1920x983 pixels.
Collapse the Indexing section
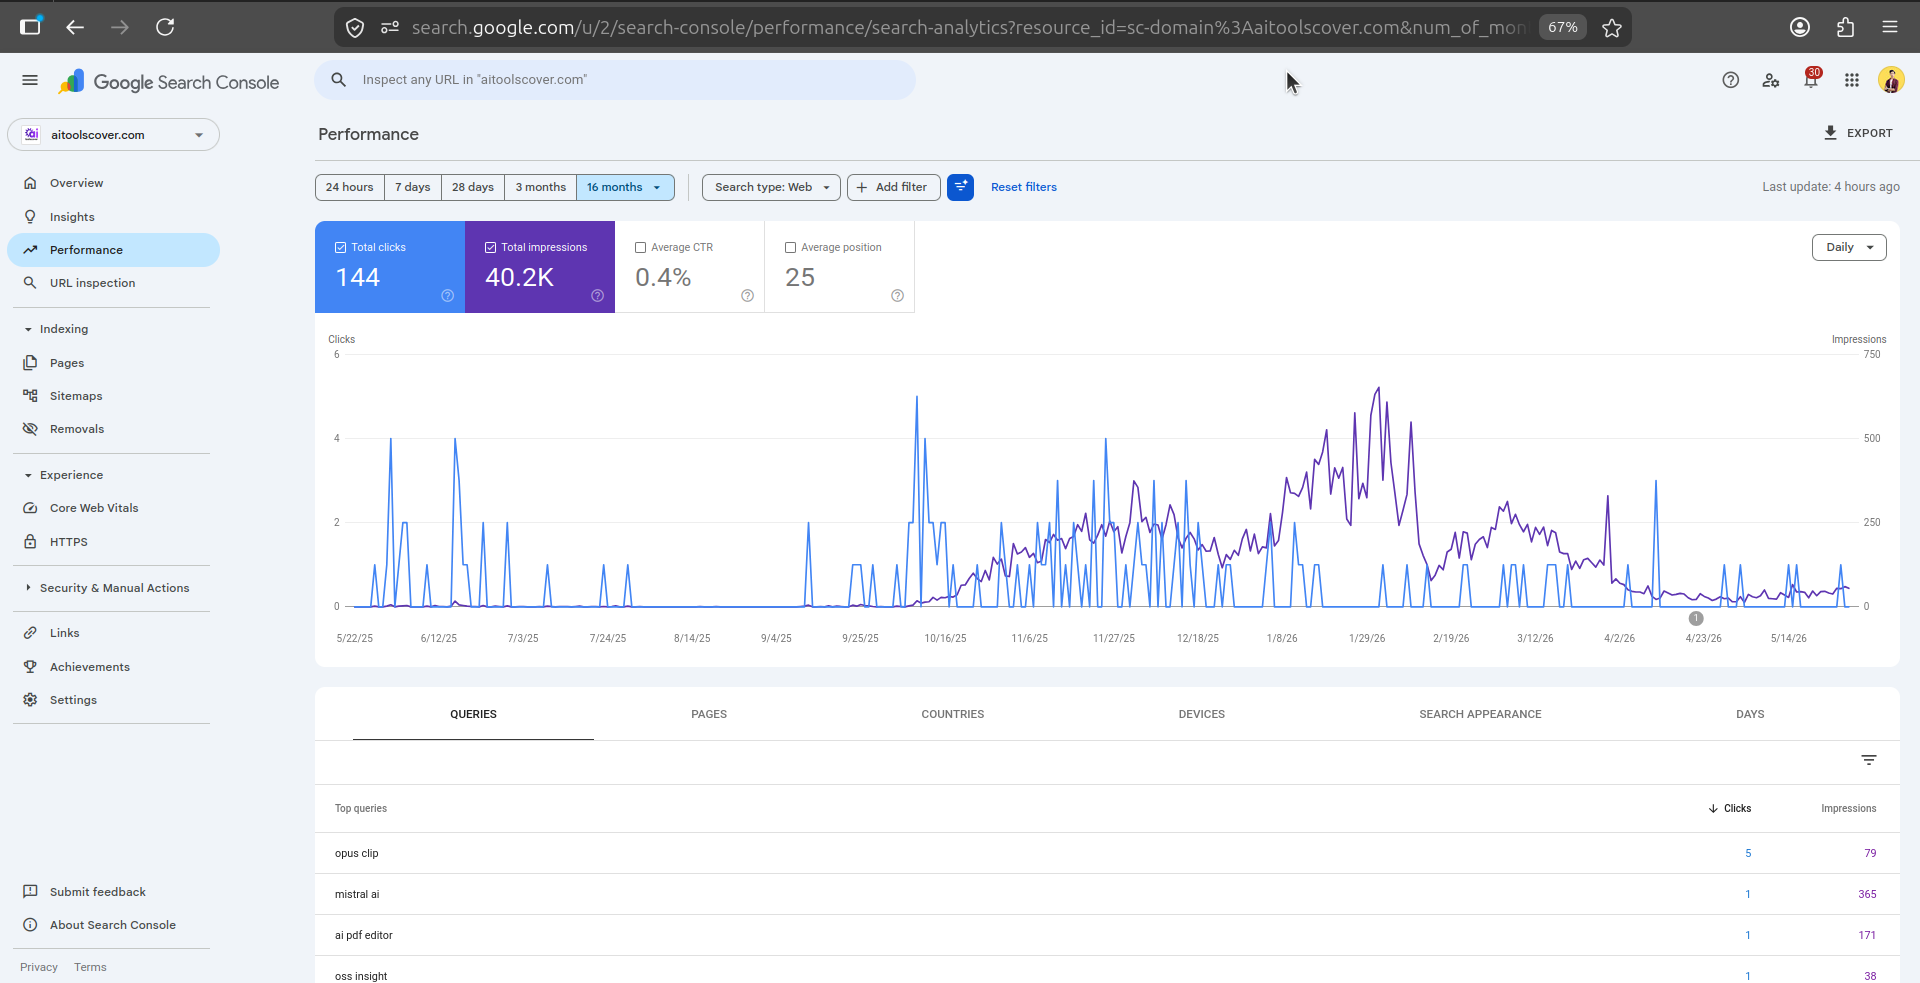point(56,329)
